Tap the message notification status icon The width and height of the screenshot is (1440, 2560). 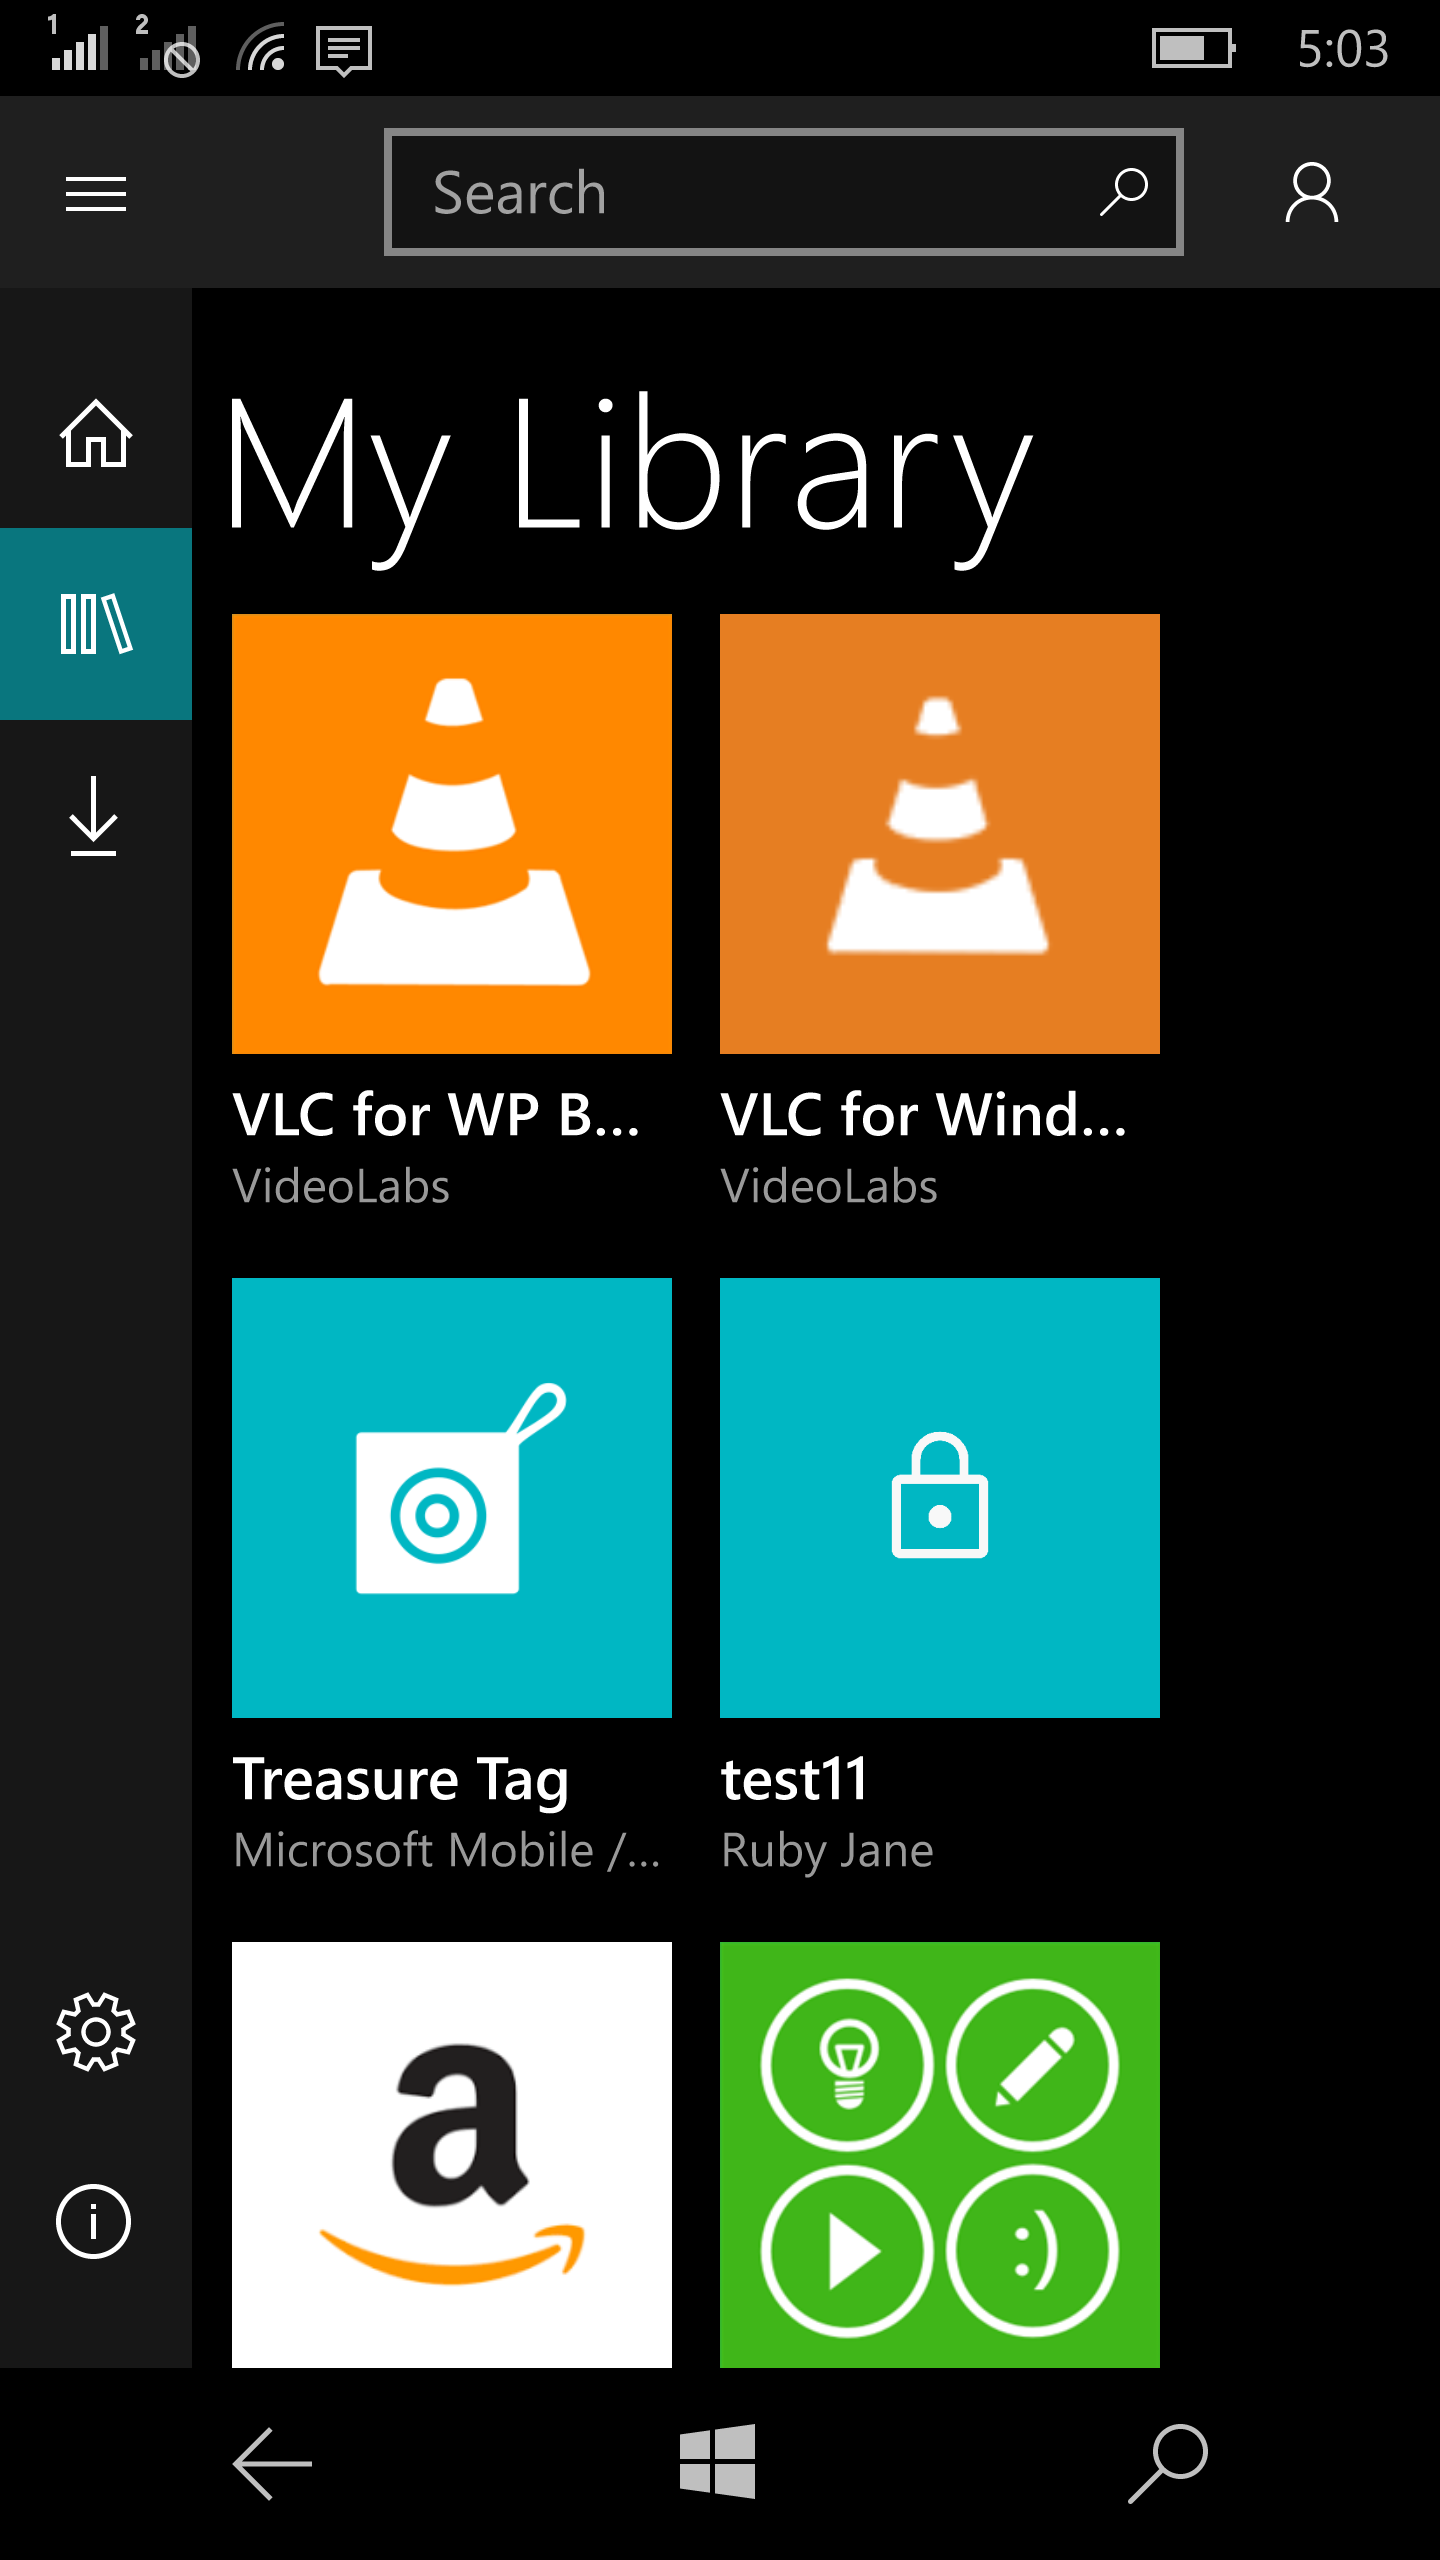(x=344, y=50)
